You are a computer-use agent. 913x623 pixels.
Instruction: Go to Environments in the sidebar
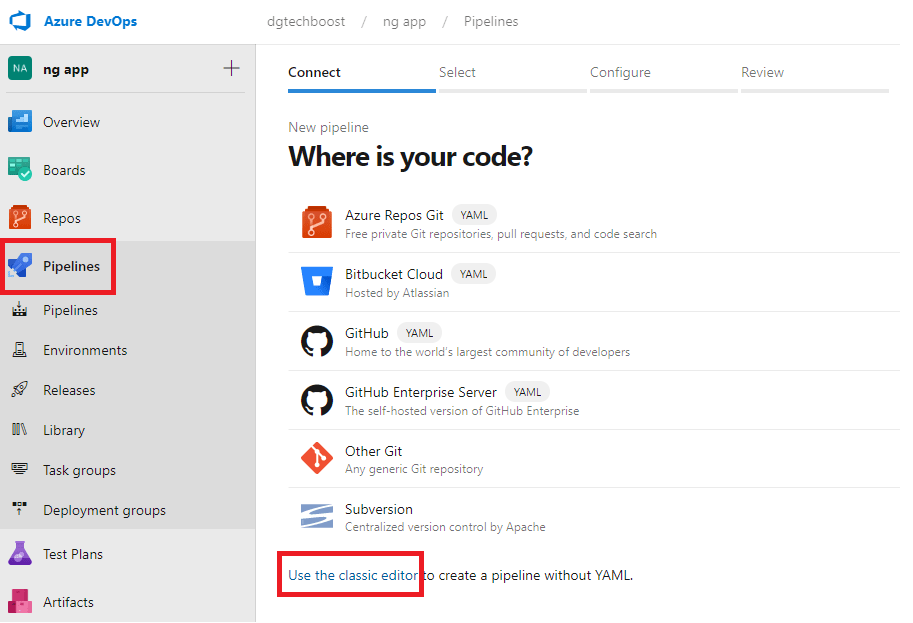[85, 350]
